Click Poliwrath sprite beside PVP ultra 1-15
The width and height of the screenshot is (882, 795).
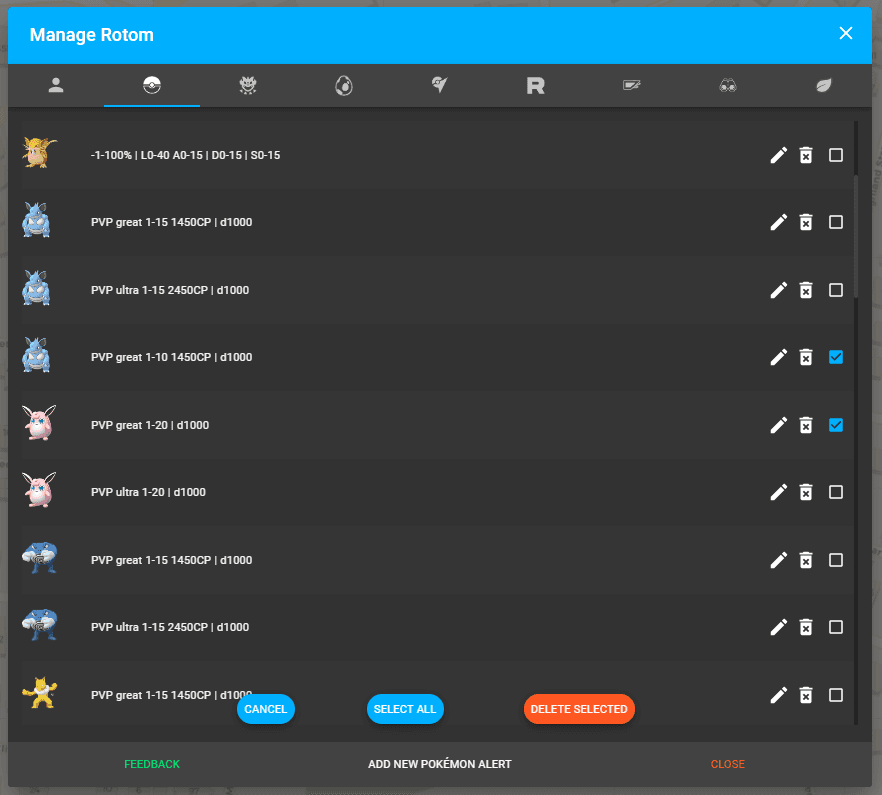click(x=39, y=625)
